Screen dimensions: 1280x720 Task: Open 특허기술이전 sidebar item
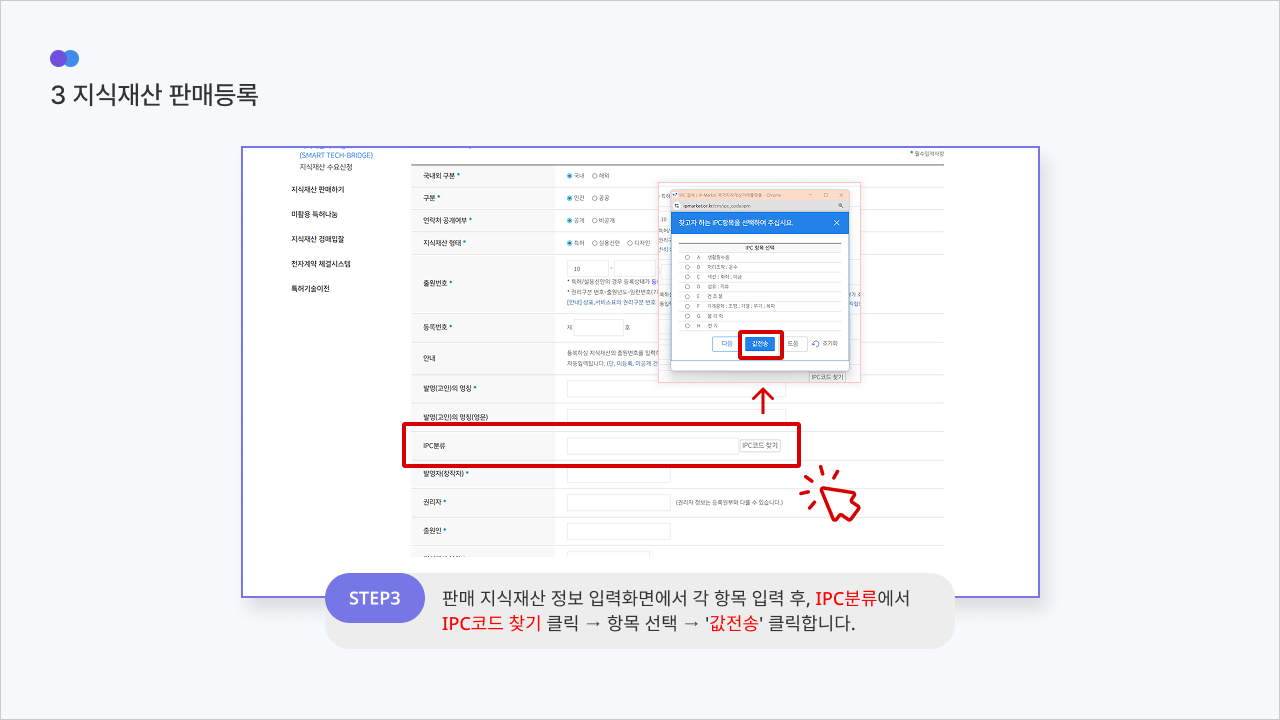(x=310, y=289)
